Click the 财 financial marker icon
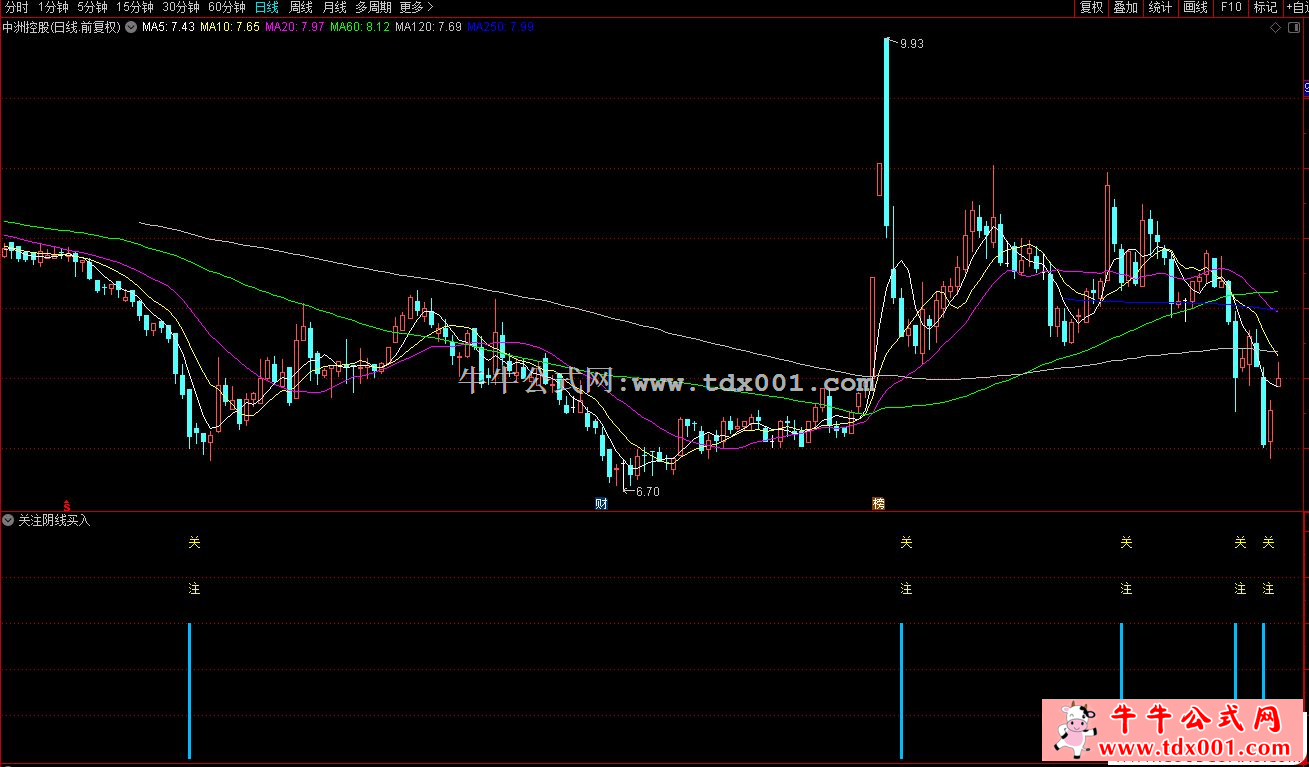Viewport: 1309px width, 767px height. (601, 503)
